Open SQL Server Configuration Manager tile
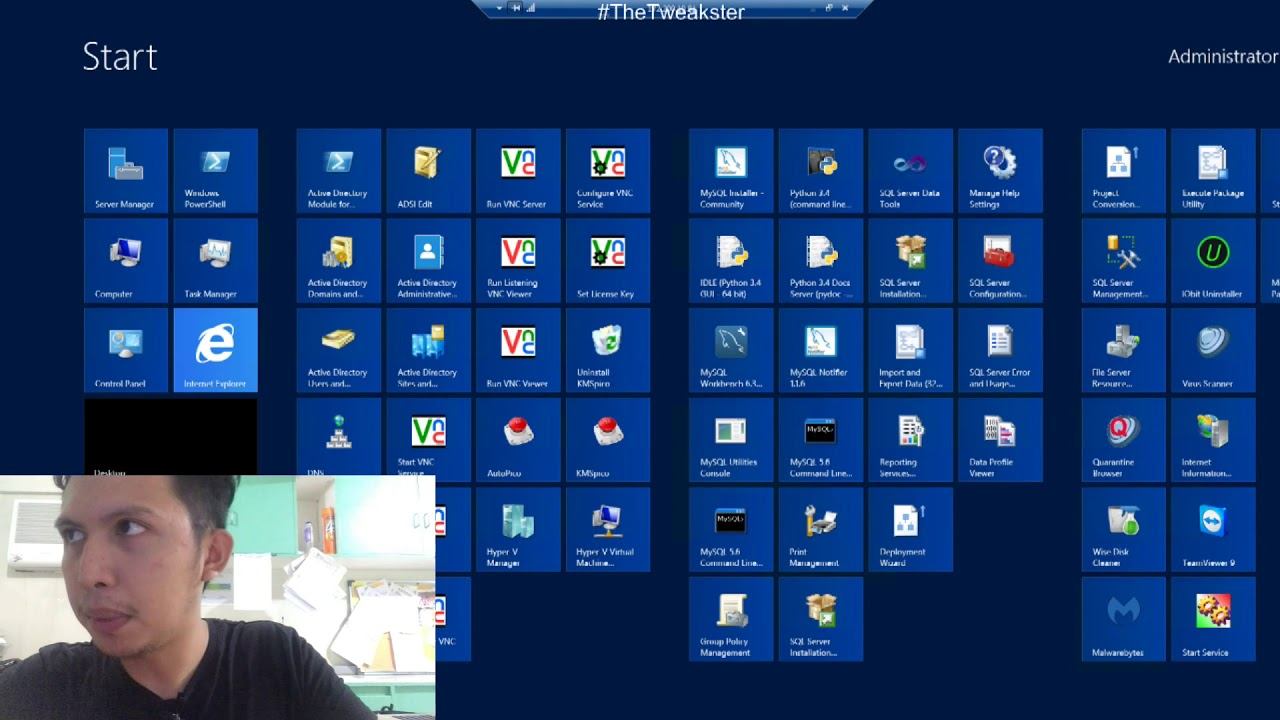 tap(1000, 261)
